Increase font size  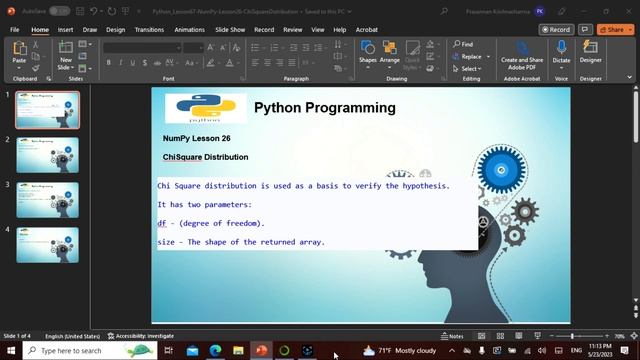coord(211,48)
